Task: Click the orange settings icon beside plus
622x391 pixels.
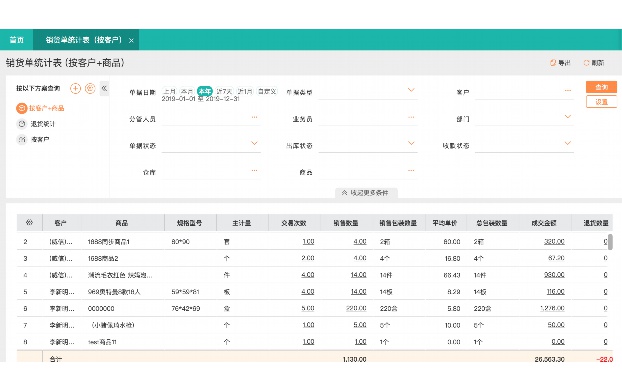Action: (x=90, y=88)
